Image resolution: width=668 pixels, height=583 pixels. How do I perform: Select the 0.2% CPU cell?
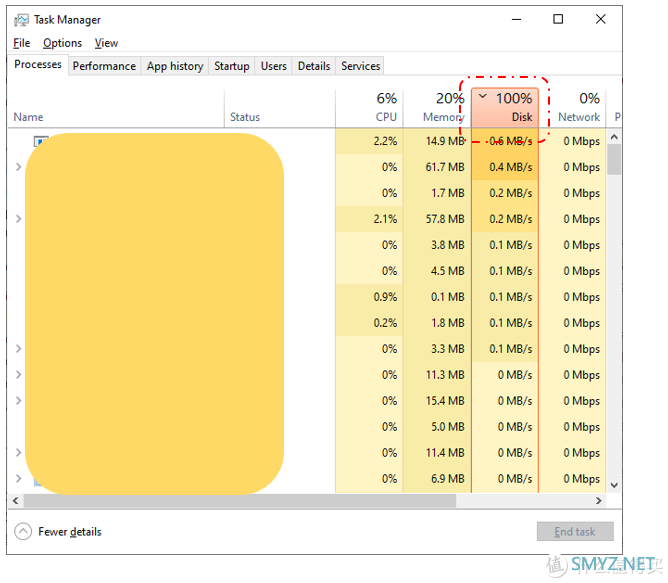pyautogui.click(x=369, y=323)
